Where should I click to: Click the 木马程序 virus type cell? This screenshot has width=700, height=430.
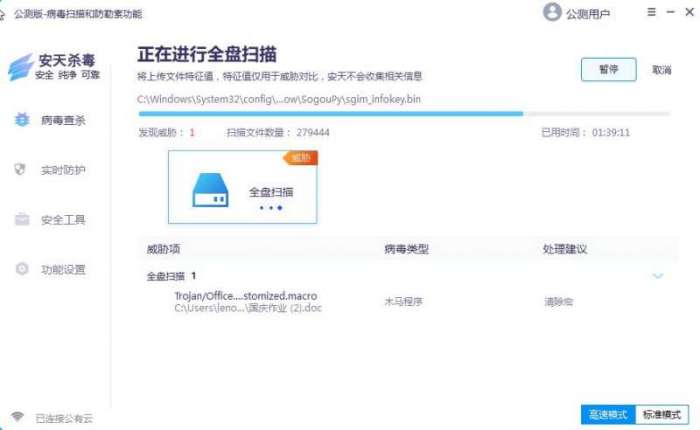404,302
